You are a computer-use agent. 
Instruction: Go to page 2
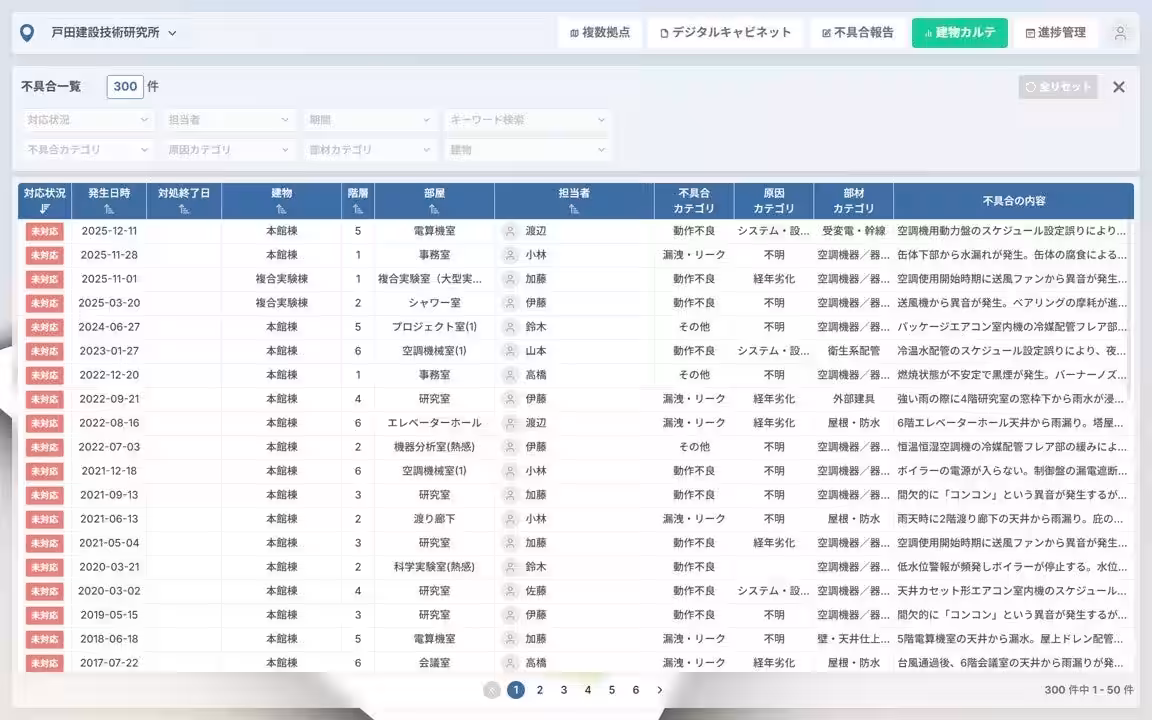540,690
